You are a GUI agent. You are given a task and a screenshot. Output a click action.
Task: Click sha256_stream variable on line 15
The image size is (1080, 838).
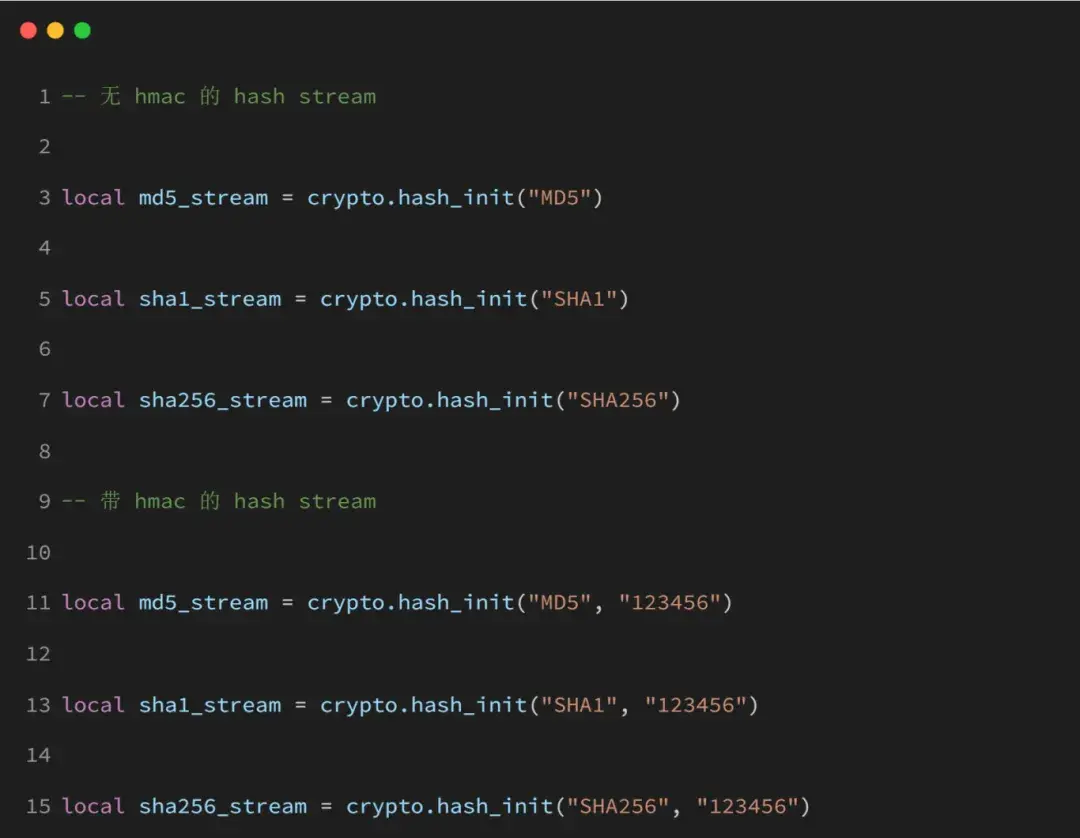click(x=222, y=806)
